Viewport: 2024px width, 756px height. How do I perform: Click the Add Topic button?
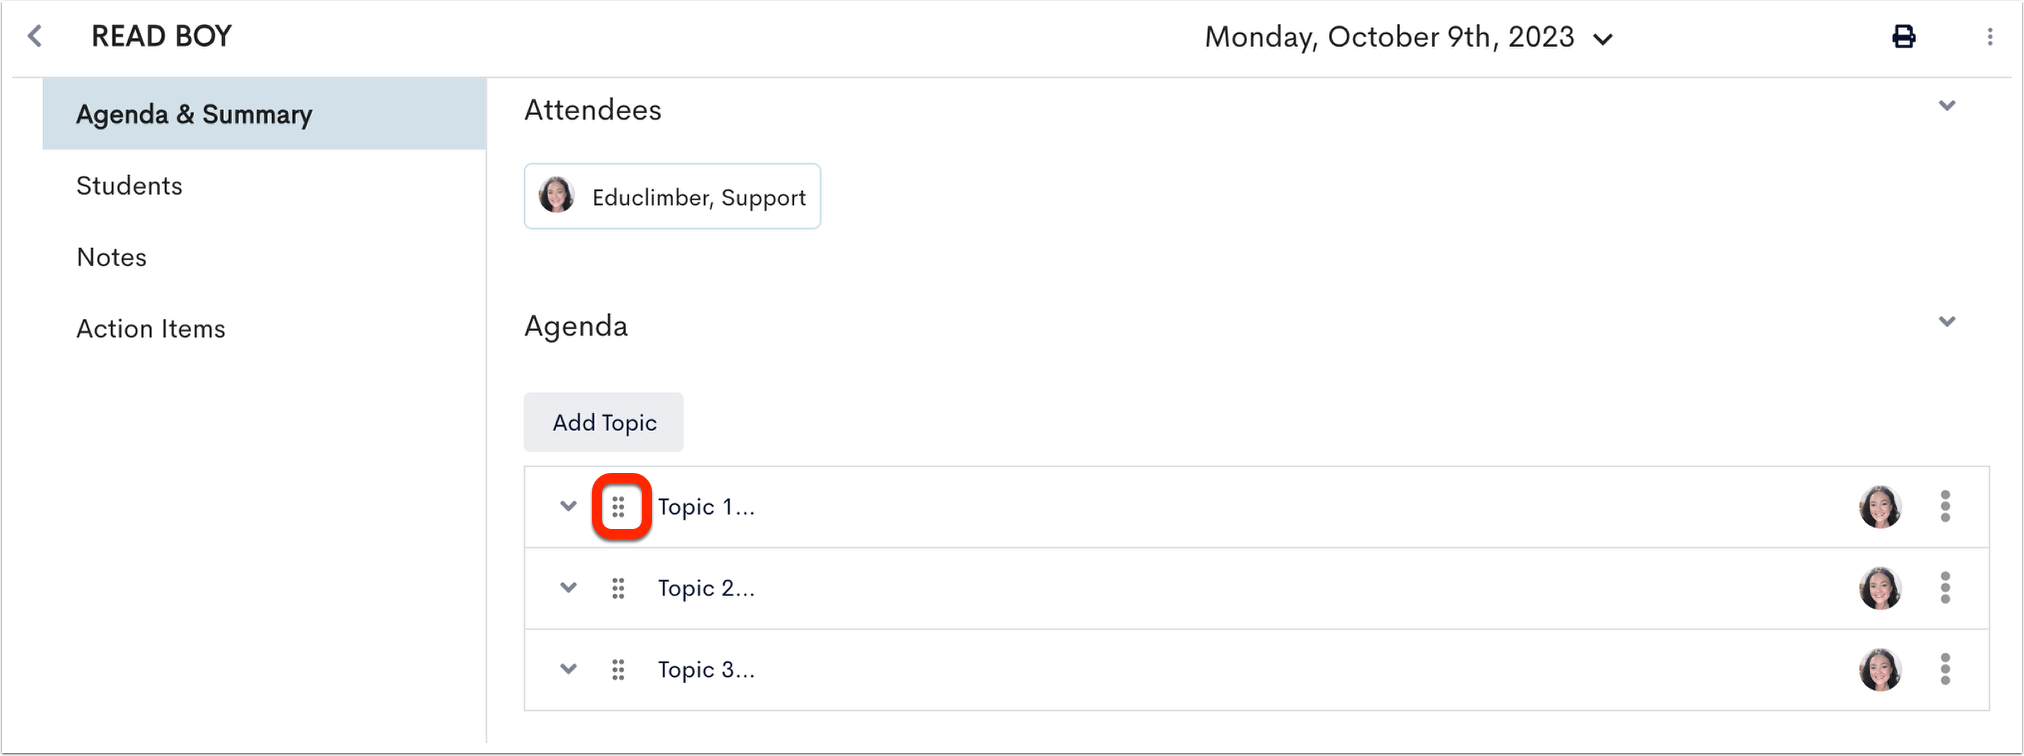pyautogui.click(x=604, y=422)
